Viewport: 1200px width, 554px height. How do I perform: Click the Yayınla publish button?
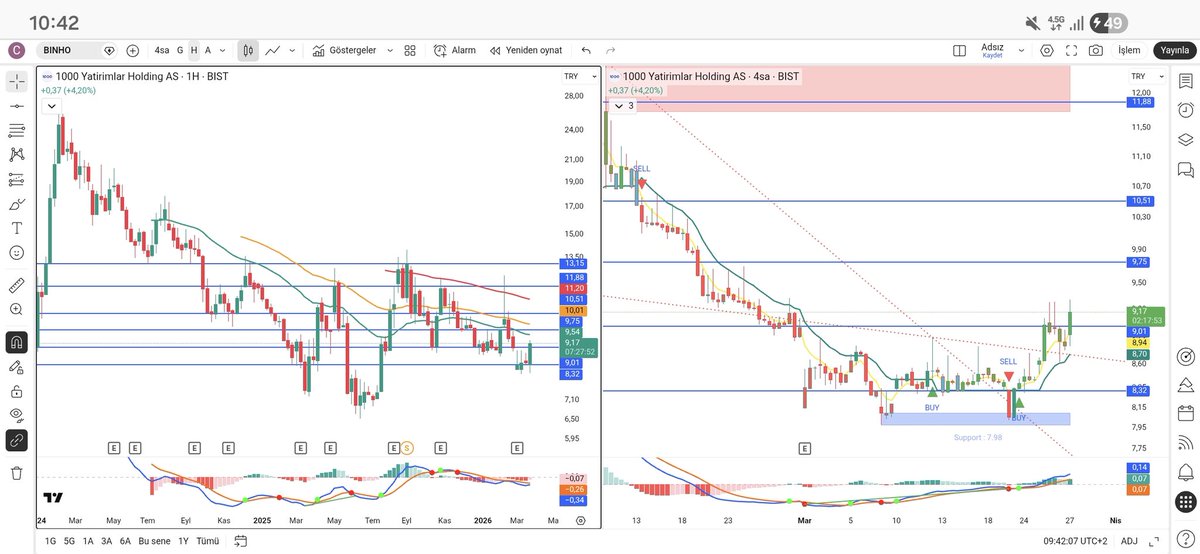click(1174, 50)
